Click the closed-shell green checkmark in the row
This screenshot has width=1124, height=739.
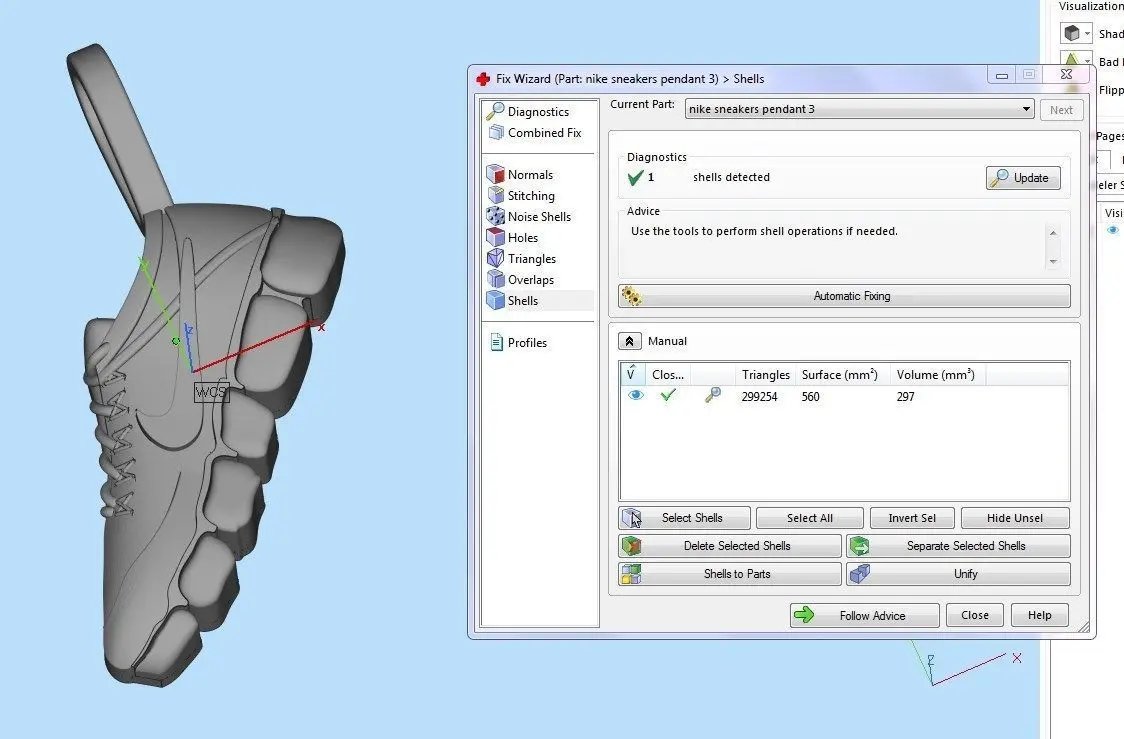pos(667,395)
